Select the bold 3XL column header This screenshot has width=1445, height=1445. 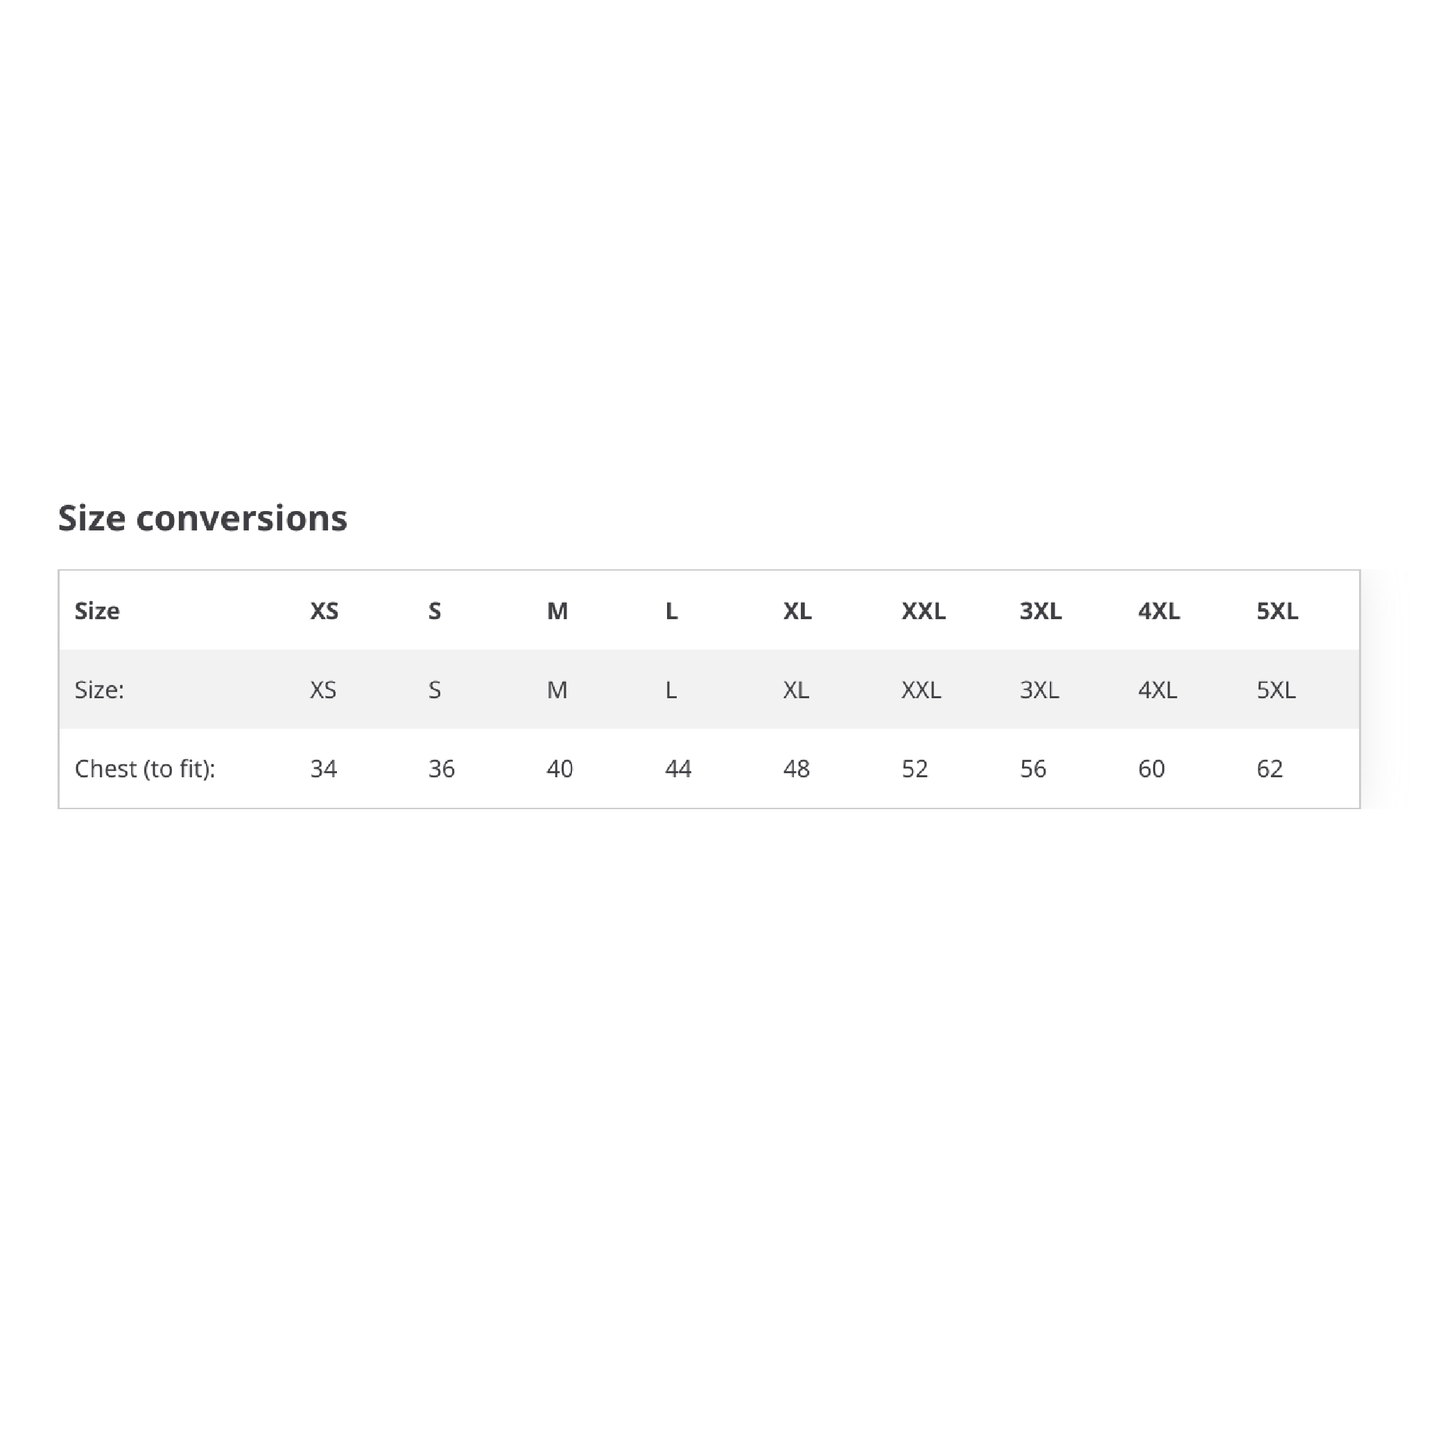1040,611
